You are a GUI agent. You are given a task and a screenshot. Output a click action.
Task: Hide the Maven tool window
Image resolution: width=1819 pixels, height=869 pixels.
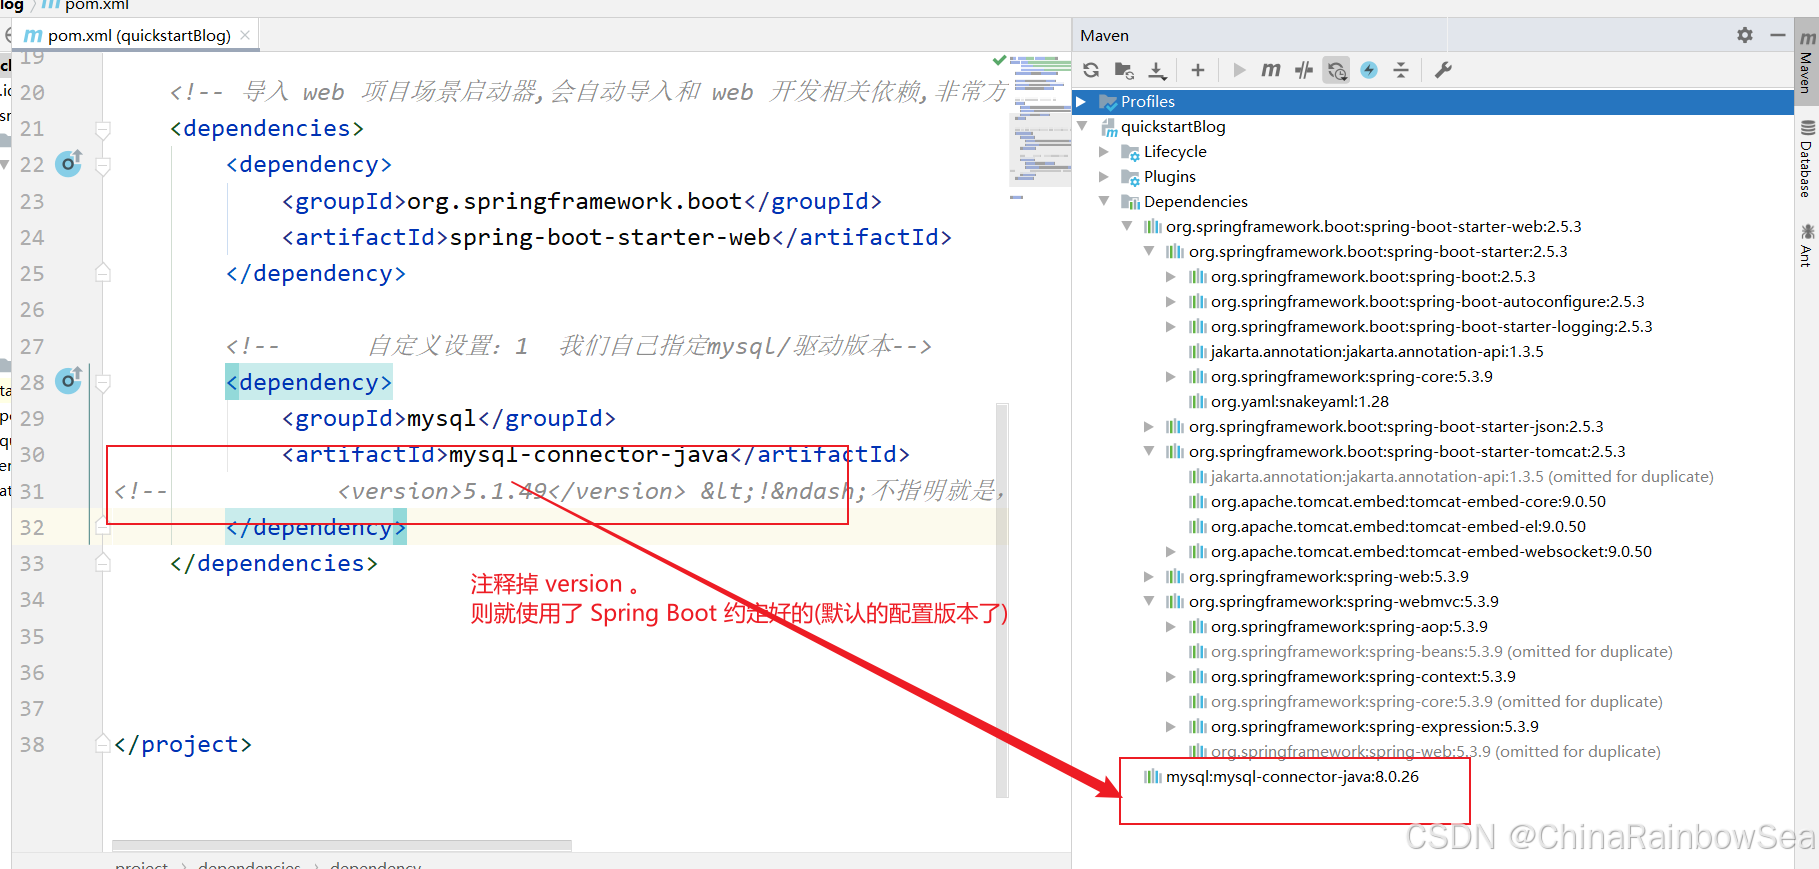point(1777,35)
